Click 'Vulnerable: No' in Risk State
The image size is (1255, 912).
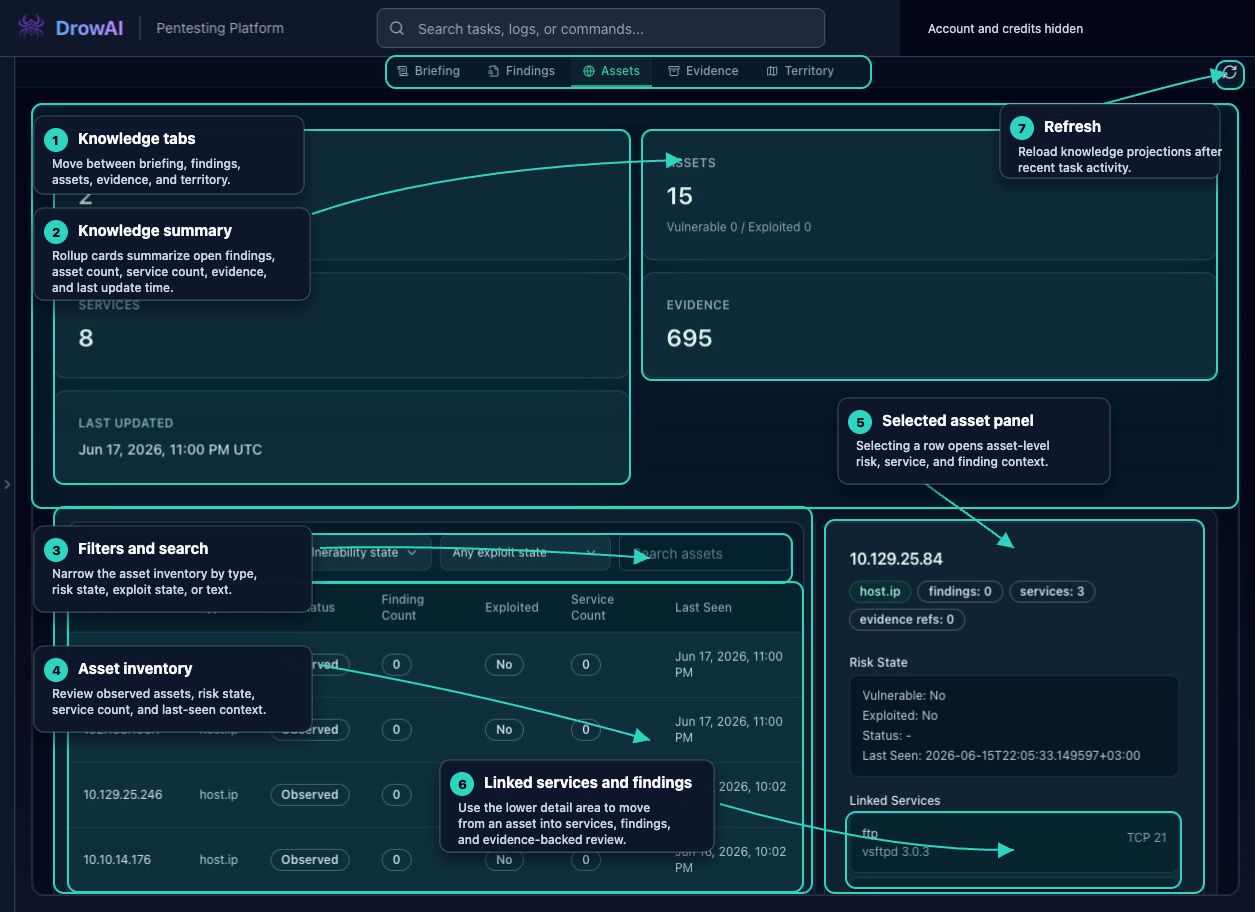(904, 695)
